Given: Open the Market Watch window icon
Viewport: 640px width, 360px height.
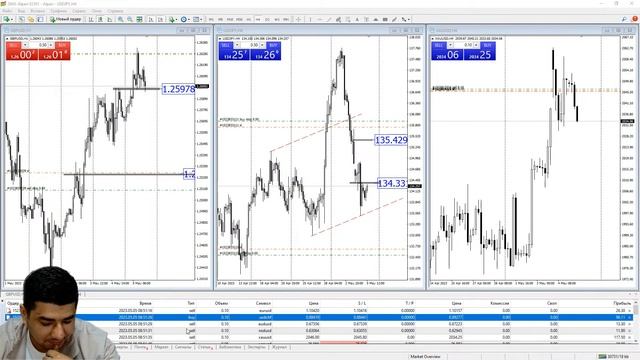Looking at the screenshot, I should (22, 19).
